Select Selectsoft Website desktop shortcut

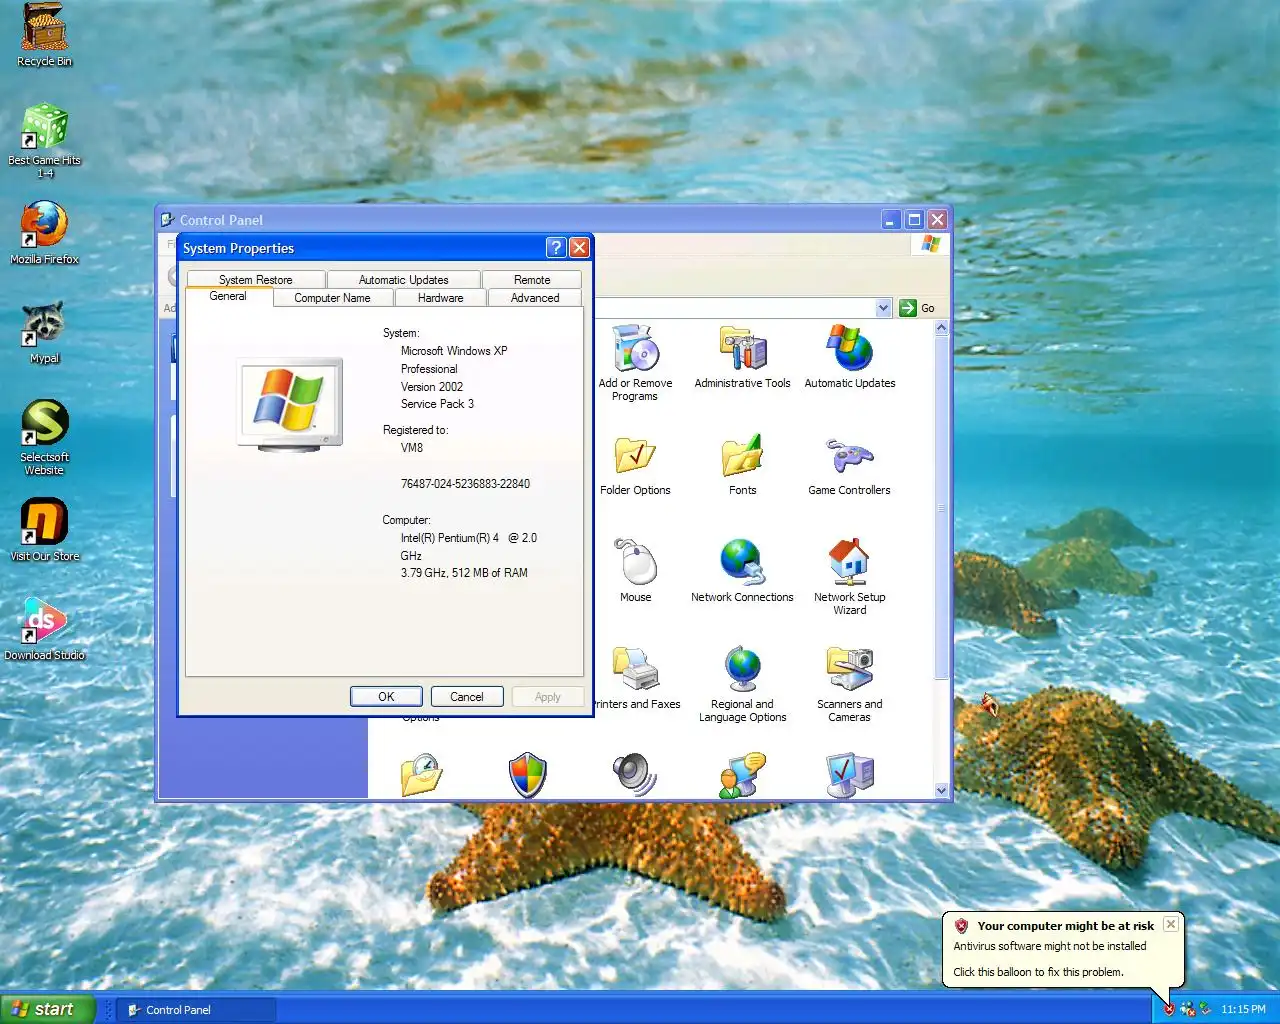pos(45,437)
